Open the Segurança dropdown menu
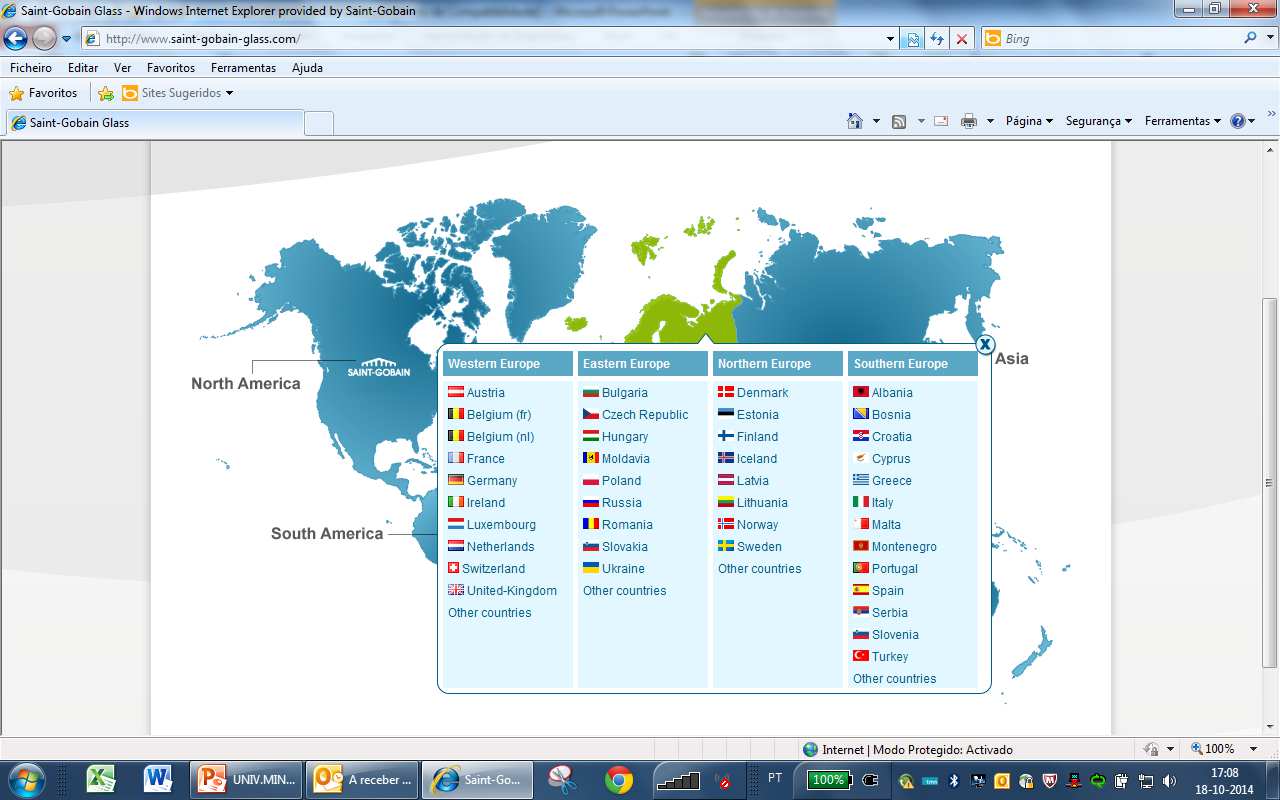Screen dimensions: 1280x800 click(x=1098, y=121)
